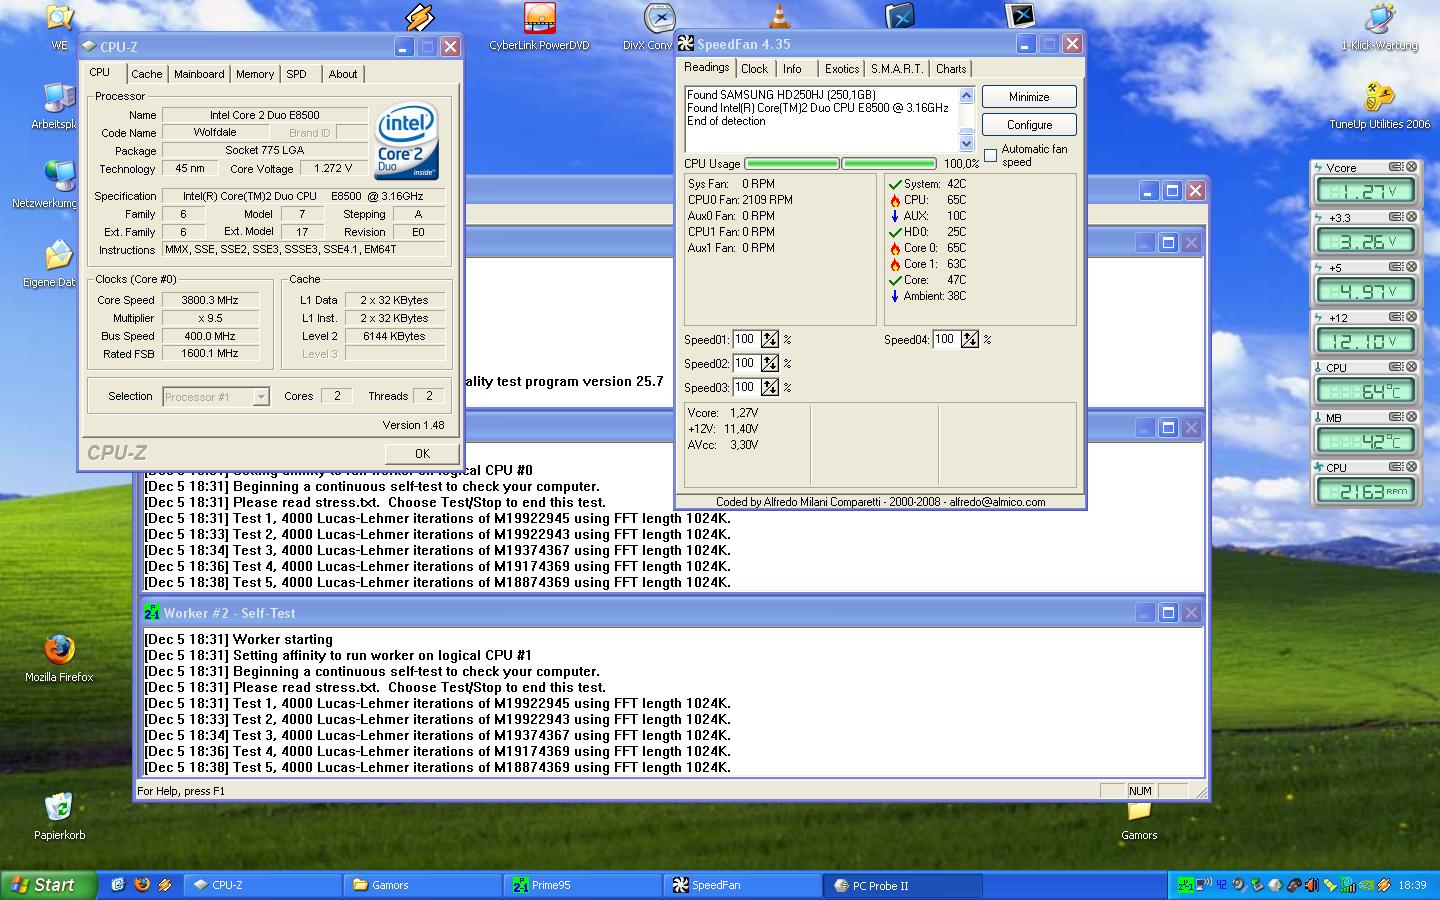Click the Speed03 up/down stepper

pos(770,388)
